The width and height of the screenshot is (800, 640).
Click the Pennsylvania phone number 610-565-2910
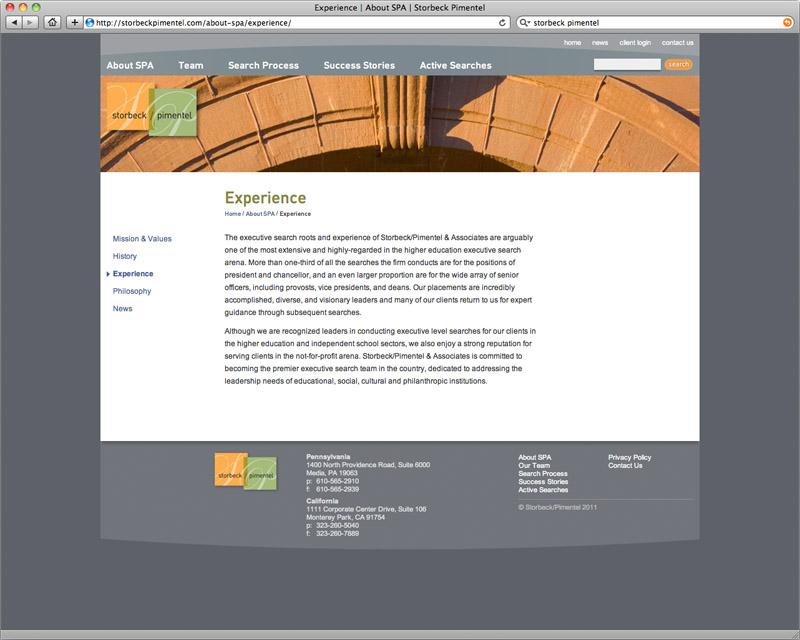(x=337, y=481)
